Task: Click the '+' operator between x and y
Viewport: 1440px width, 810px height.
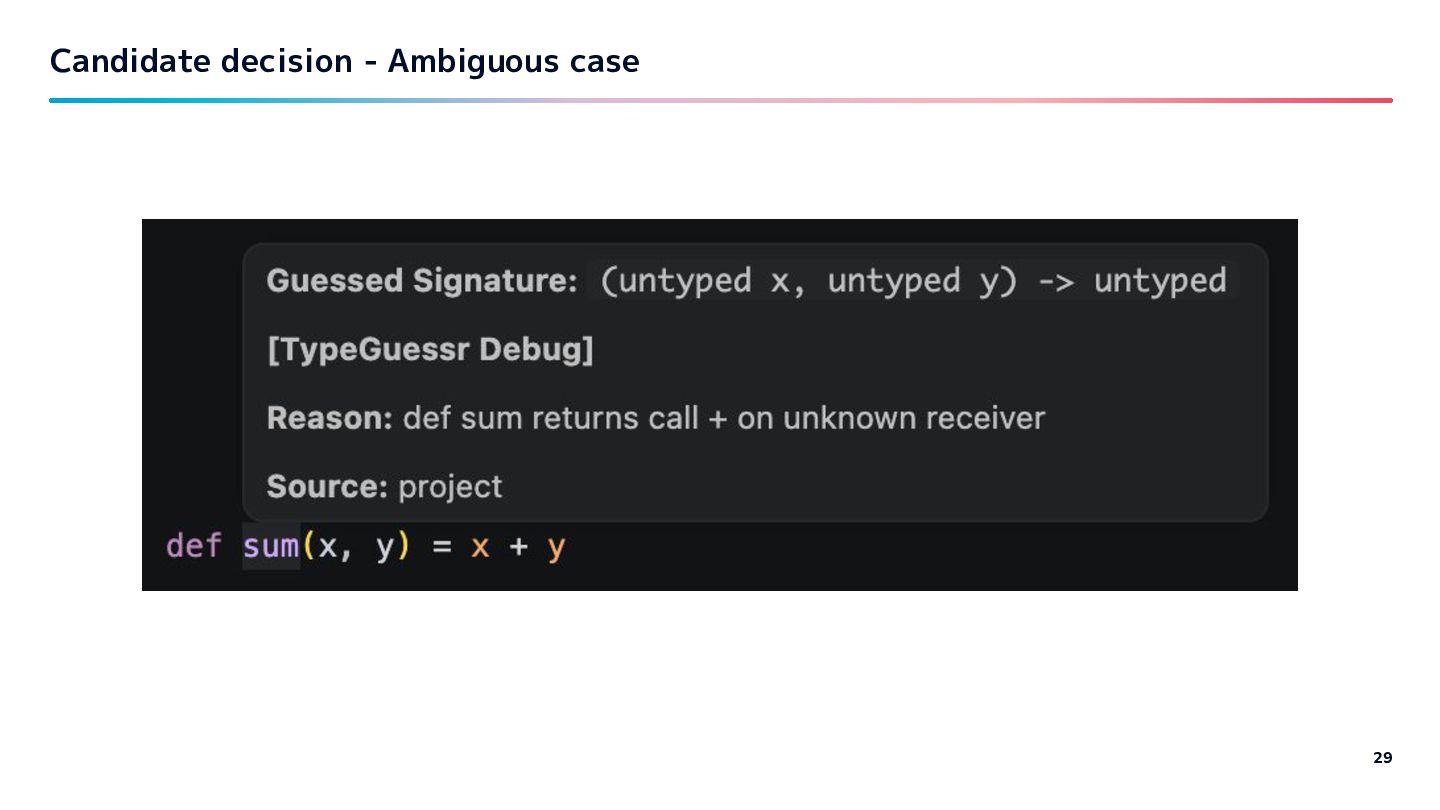Action: tap(519, 548)
